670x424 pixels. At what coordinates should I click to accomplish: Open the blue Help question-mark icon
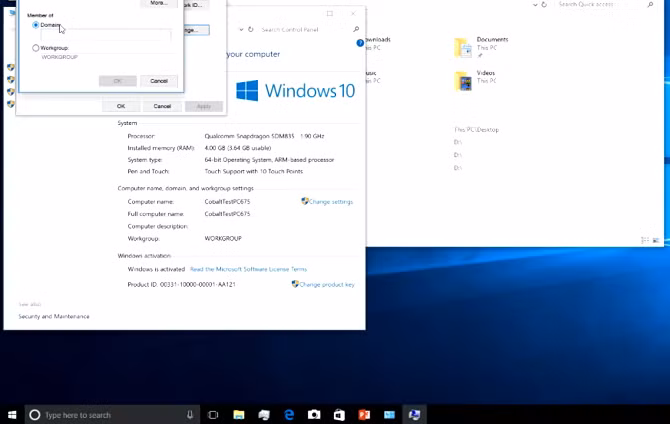[x=360, y=43]
